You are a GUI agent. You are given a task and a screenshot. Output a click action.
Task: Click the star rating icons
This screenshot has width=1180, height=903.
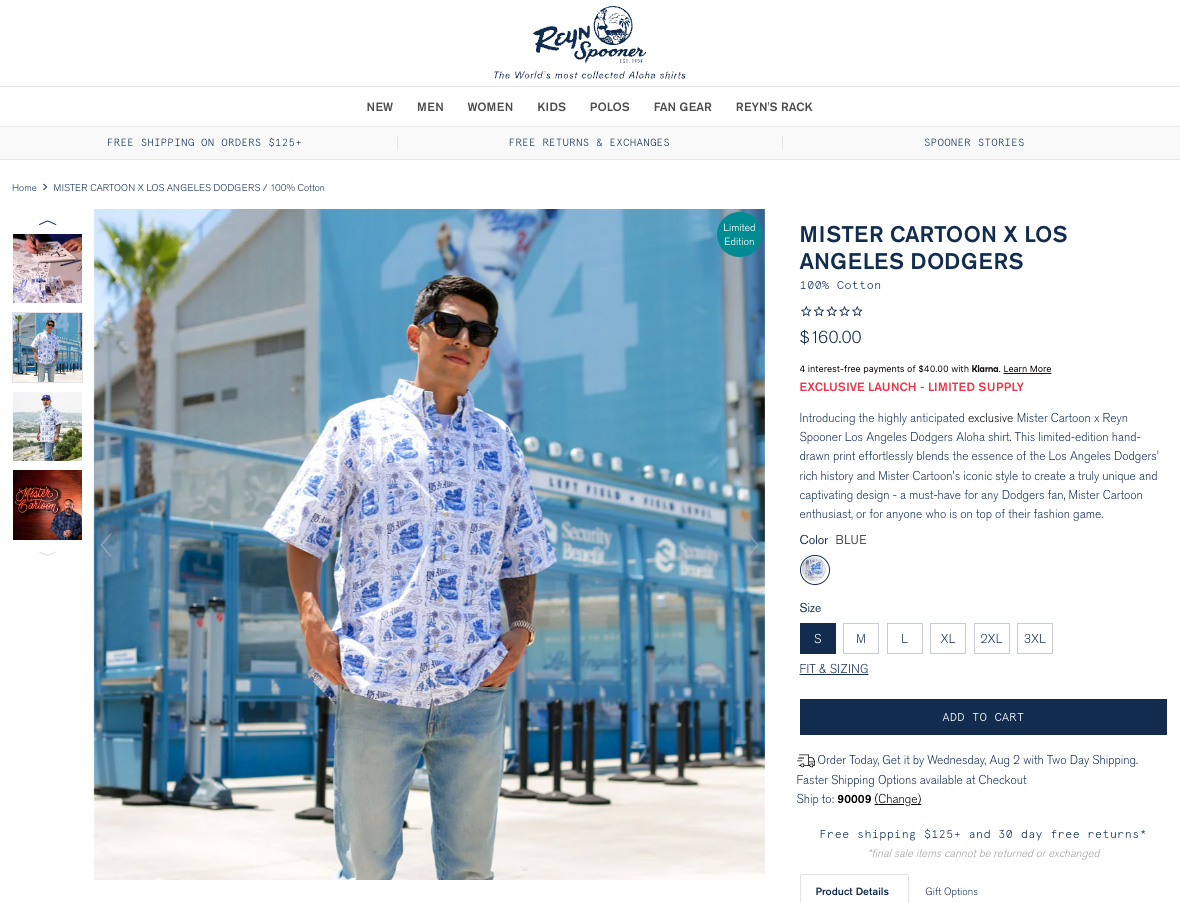point(831,311)
